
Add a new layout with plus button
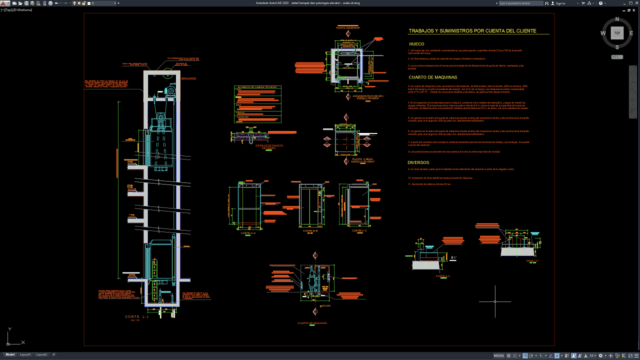coord(53,355)
